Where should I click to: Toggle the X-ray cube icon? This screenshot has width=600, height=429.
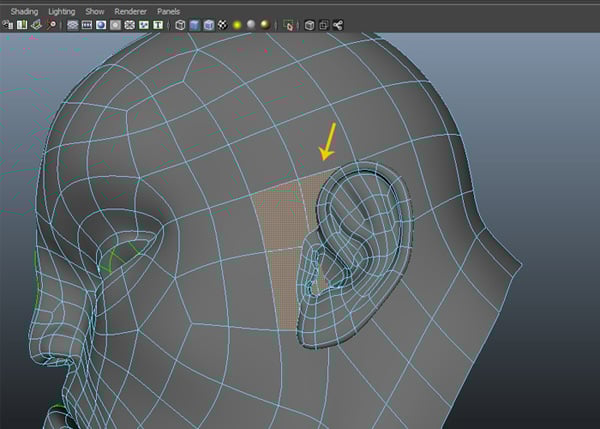(x=310, y=25)
